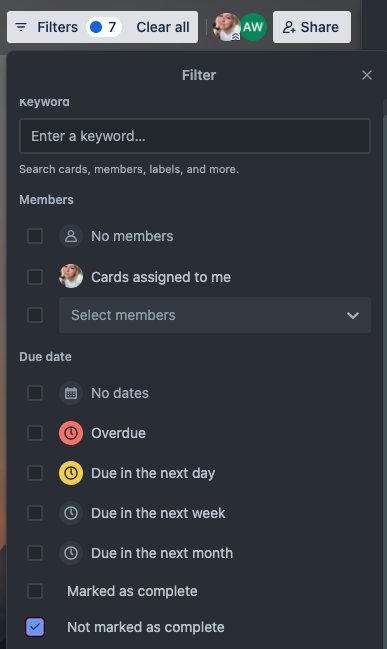Click the red Overdue clock icon
The height and width of the screenshot is (649, 387).
click(71, 433)
